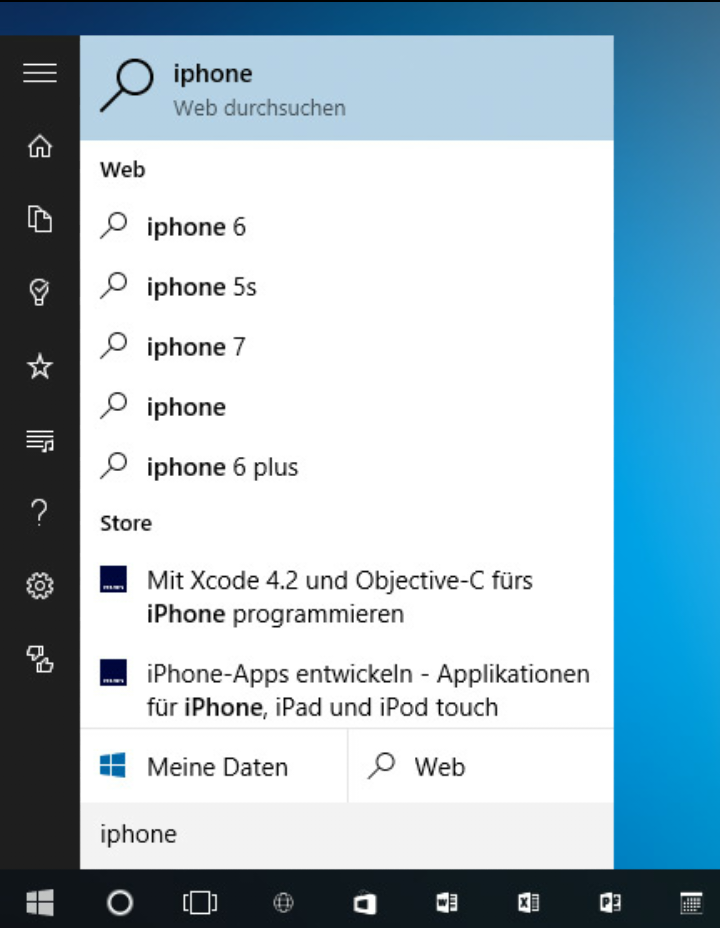This screenshot has height=928, width=720.
Task: Choose web suggestion iphone 5s
Action: point(347,287)
